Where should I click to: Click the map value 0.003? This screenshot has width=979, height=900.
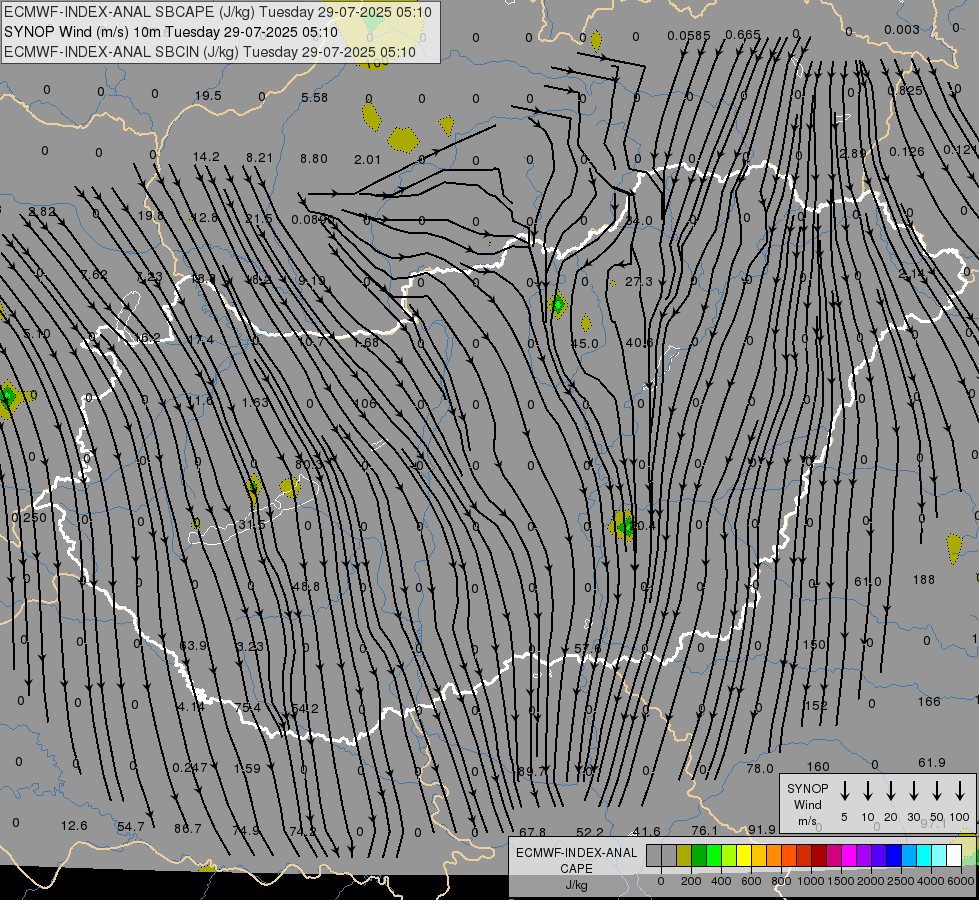pos(902,29)
